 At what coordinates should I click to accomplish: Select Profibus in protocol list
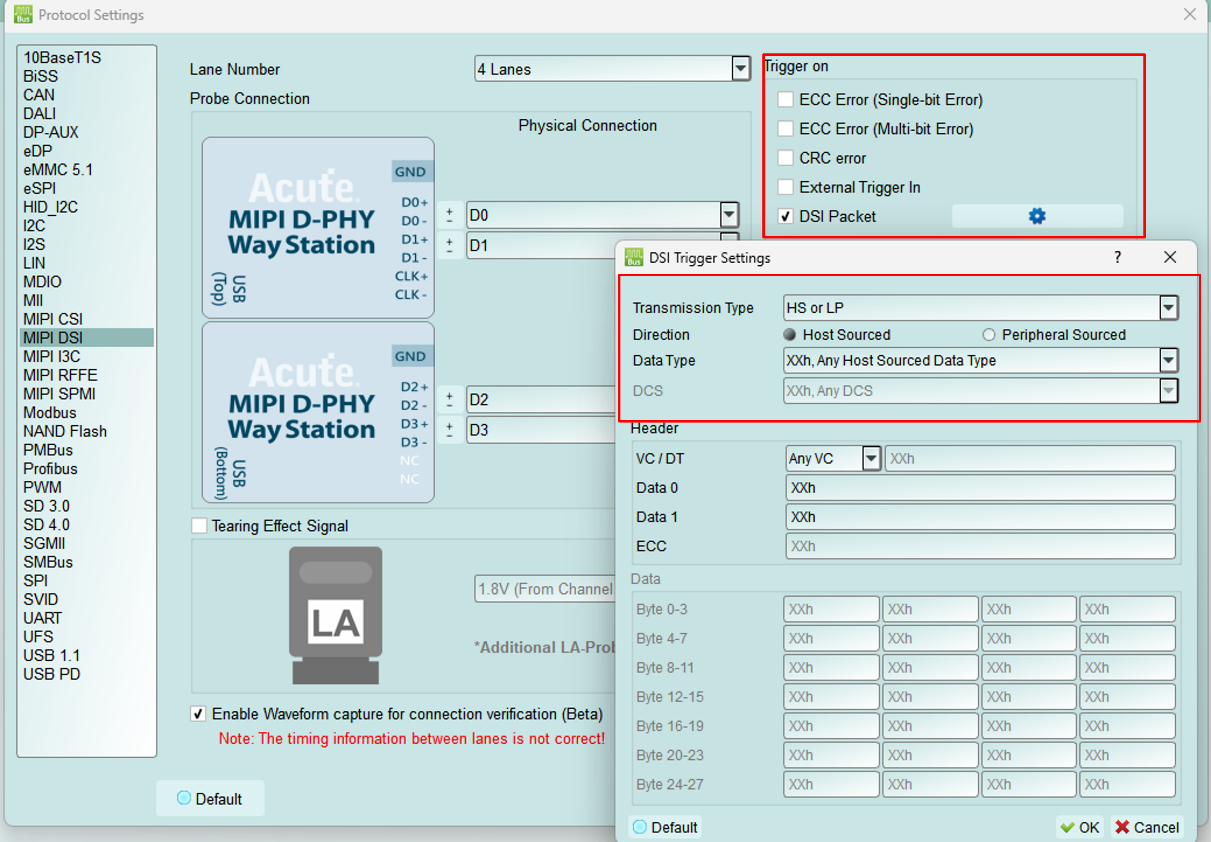(50, 469)
